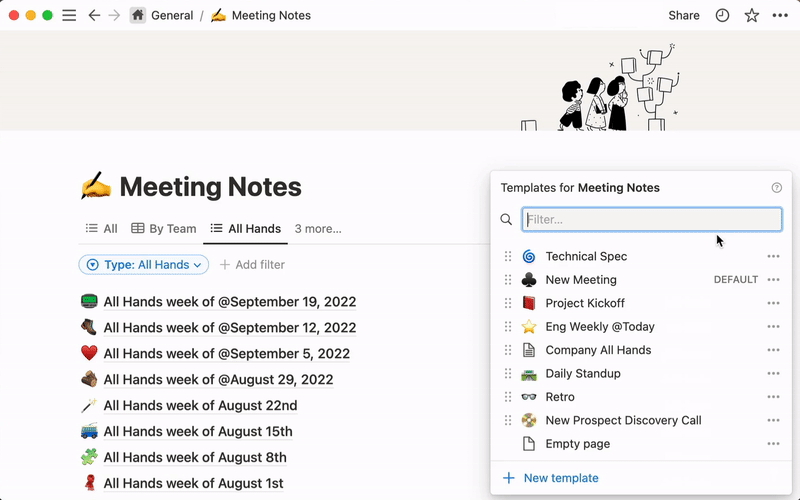This screenshot has height=500, width=800.
Task: Open options for New Prospect Discovery Call
Action: pyautogui.click(x=773, y=420)
